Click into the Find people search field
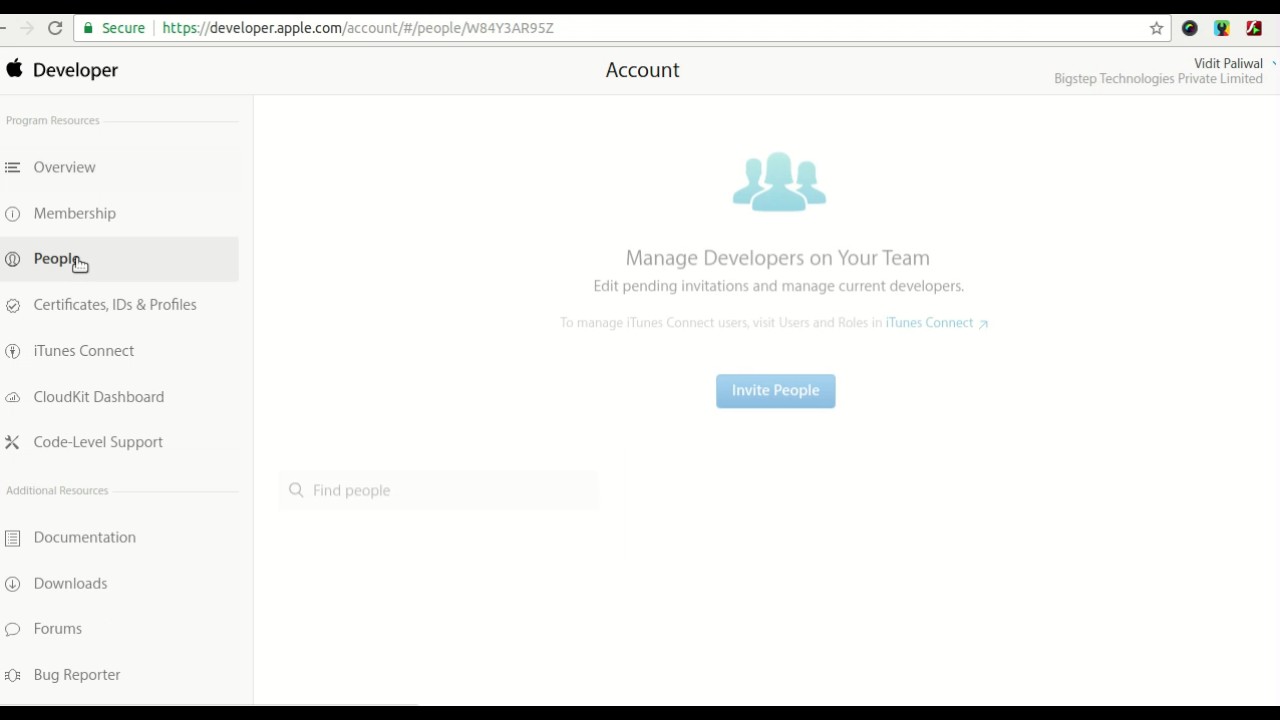This screenshot has height=720, width=1280. pos(439,490)
